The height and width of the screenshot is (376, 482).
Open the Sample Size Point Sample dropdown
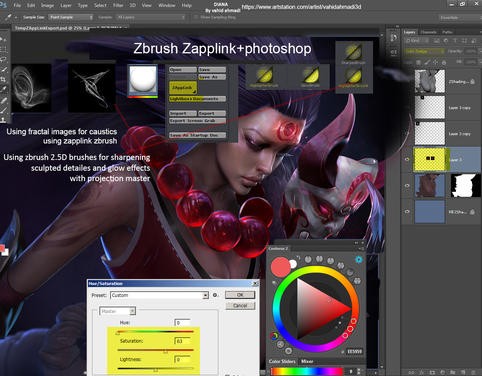tap(71, 17)
